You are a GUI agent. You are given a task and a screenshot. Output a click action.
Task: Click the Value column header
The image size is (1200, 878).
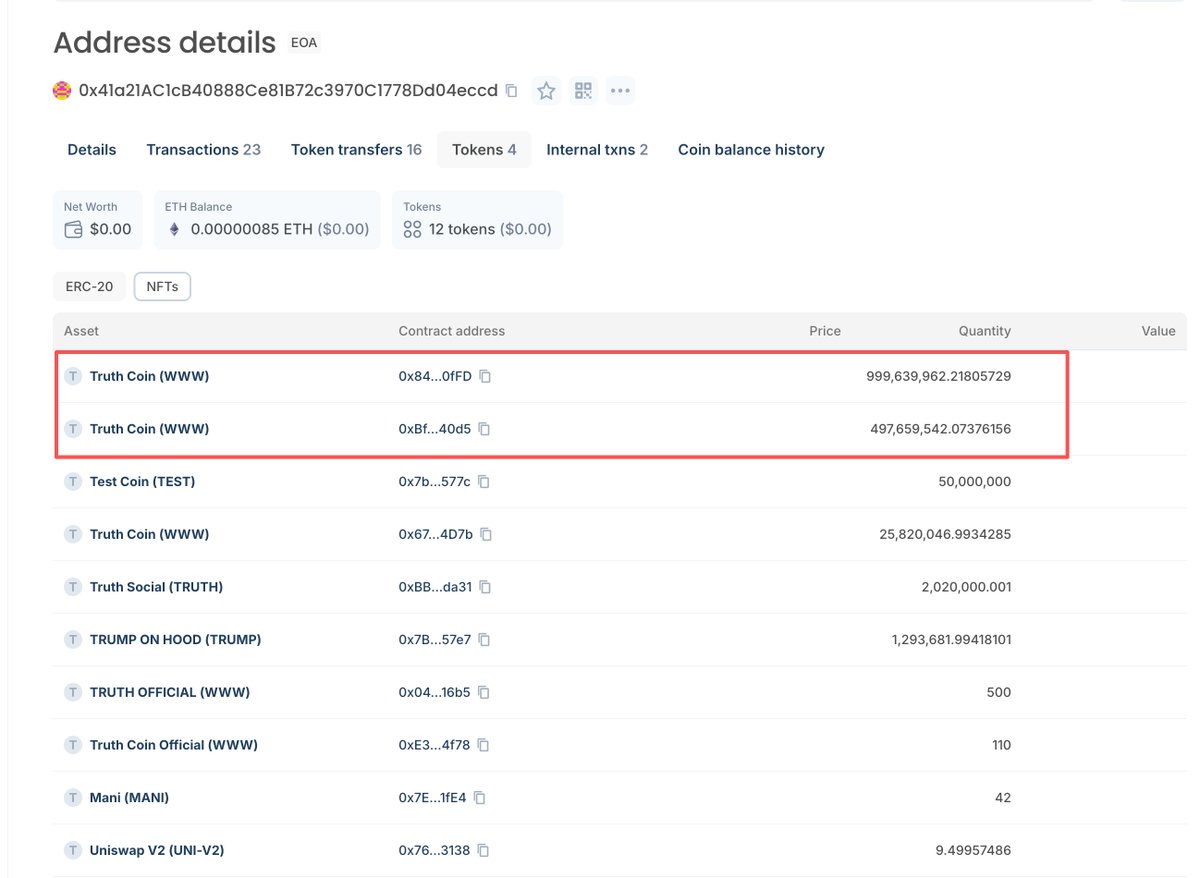[1159, 331]
